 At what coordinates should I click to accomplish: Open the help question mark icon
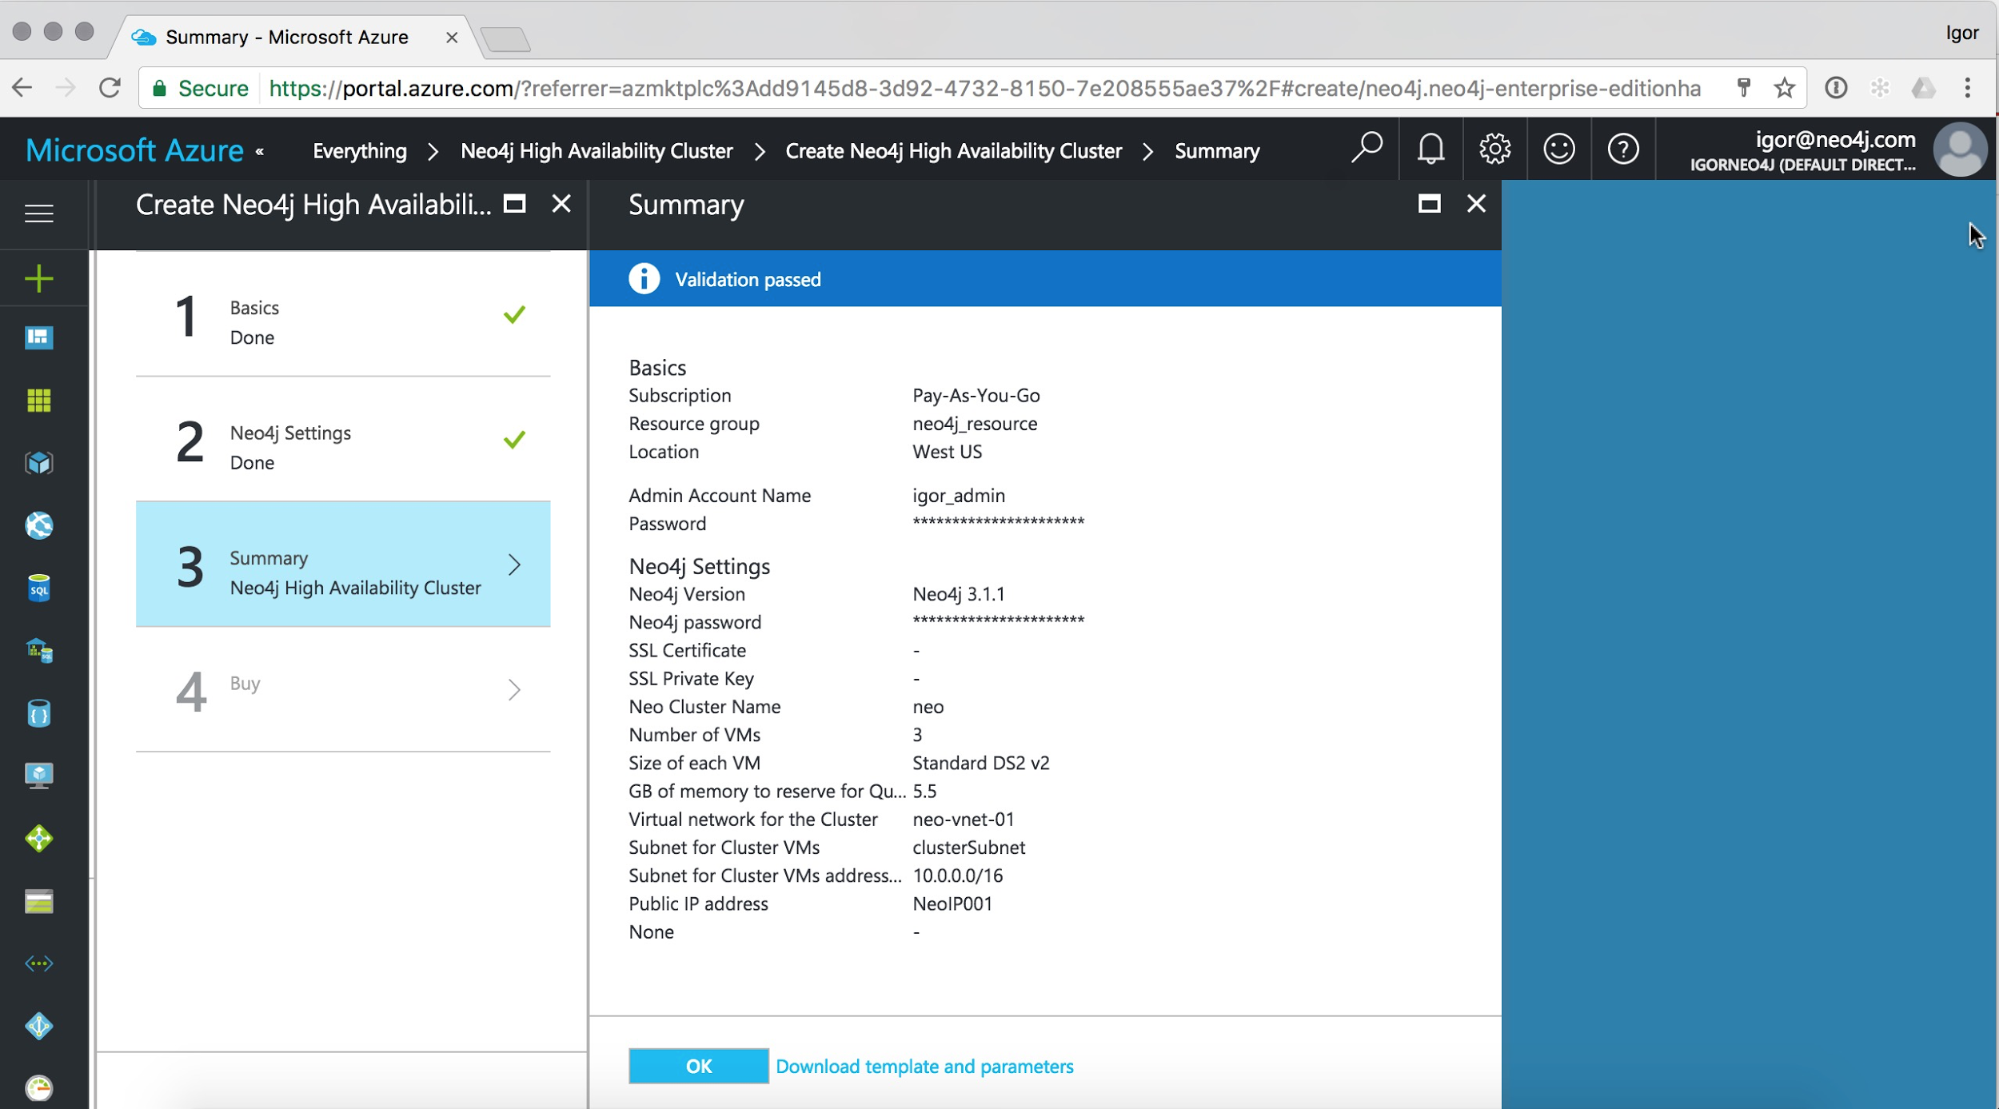click(1623, 150)
